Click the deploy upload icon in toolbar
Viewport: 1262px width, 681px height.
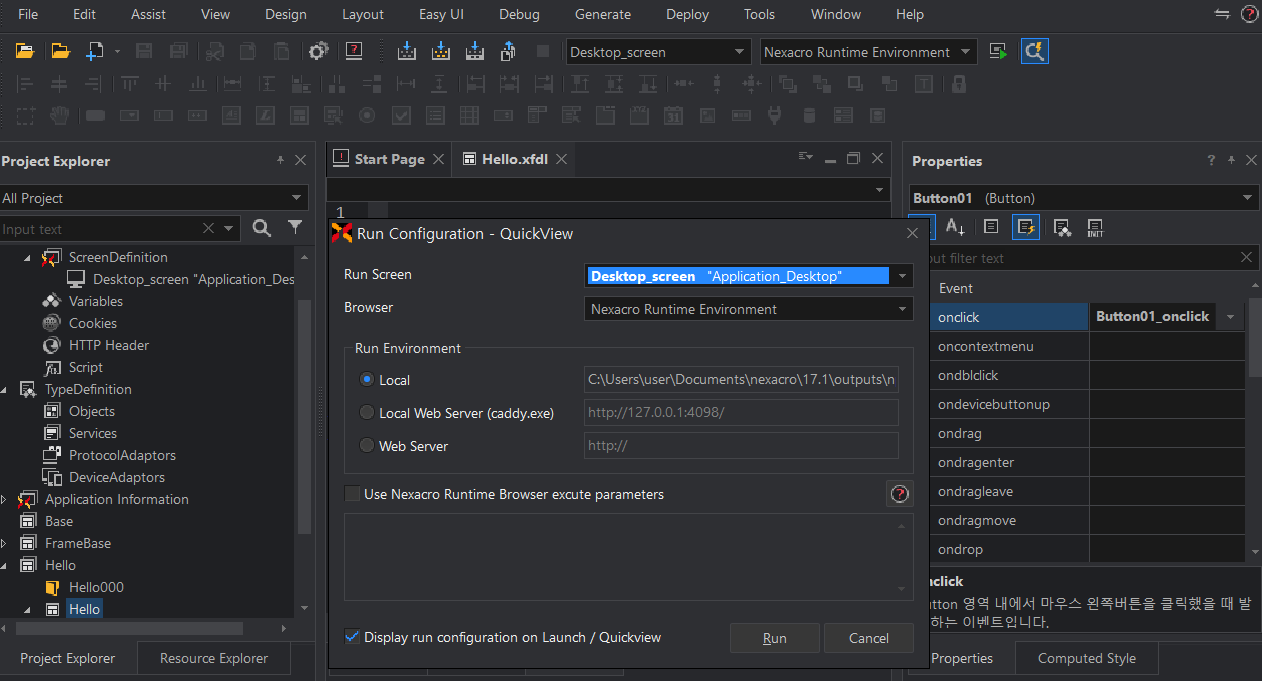(x=508, y=51)
